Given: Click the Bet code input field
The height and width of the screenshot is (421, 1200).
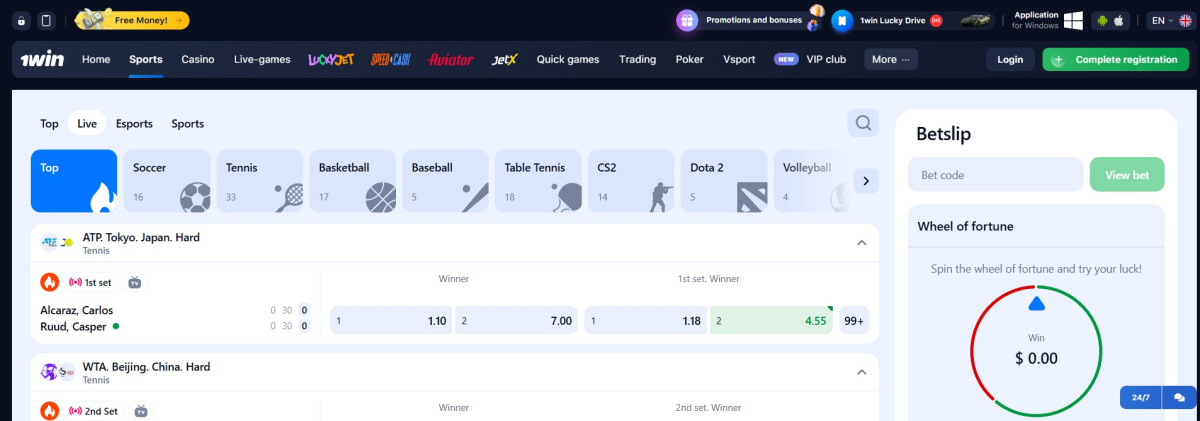Looking at the screenshot, I should point(995,175).
